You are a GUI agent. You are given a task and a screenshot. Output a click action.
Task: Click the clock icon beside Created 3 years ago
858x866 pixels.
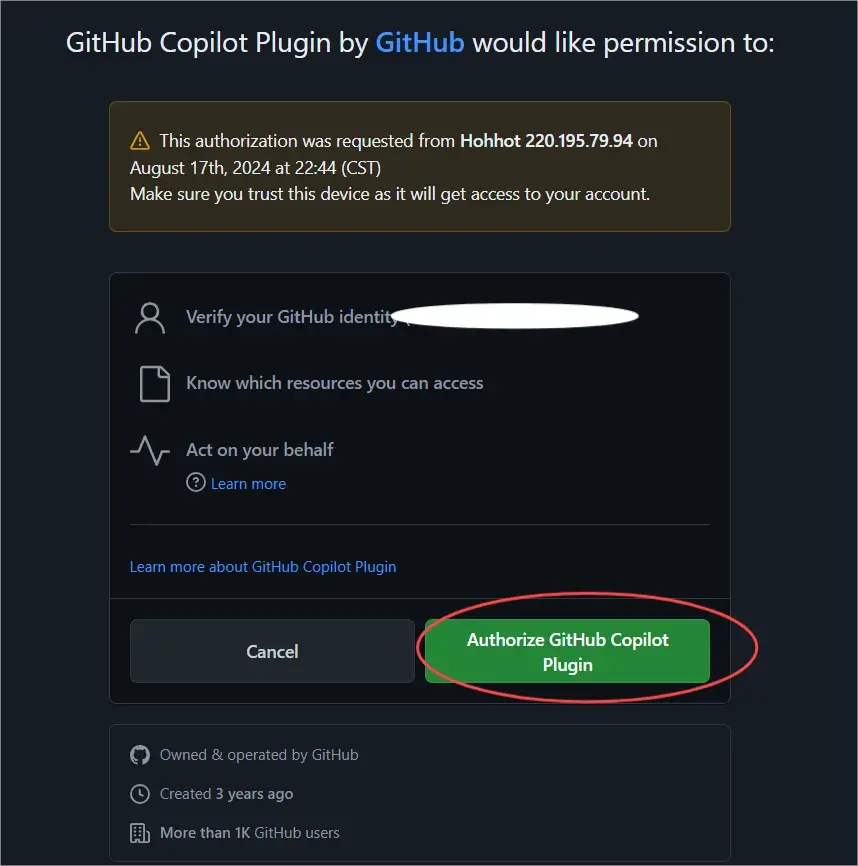pyautogui.click(x=140, y=794)
